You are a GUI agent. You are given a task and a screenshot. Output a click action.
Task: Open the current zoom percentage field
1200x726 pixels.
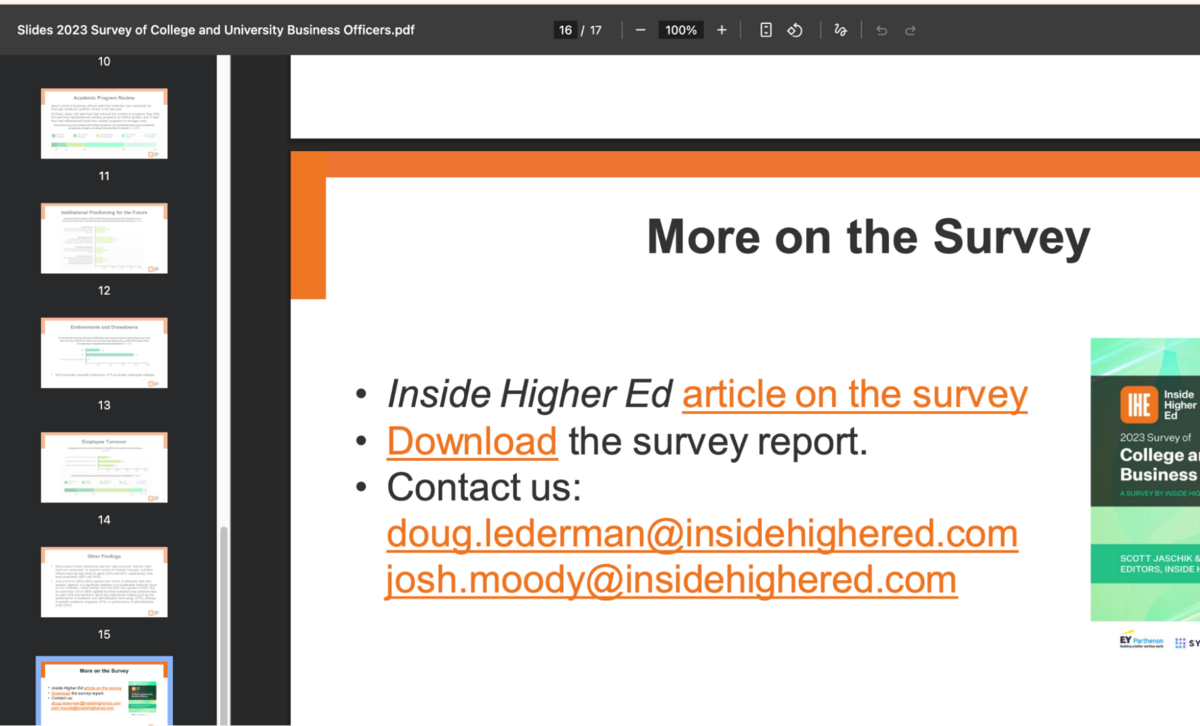click(680, 29)
